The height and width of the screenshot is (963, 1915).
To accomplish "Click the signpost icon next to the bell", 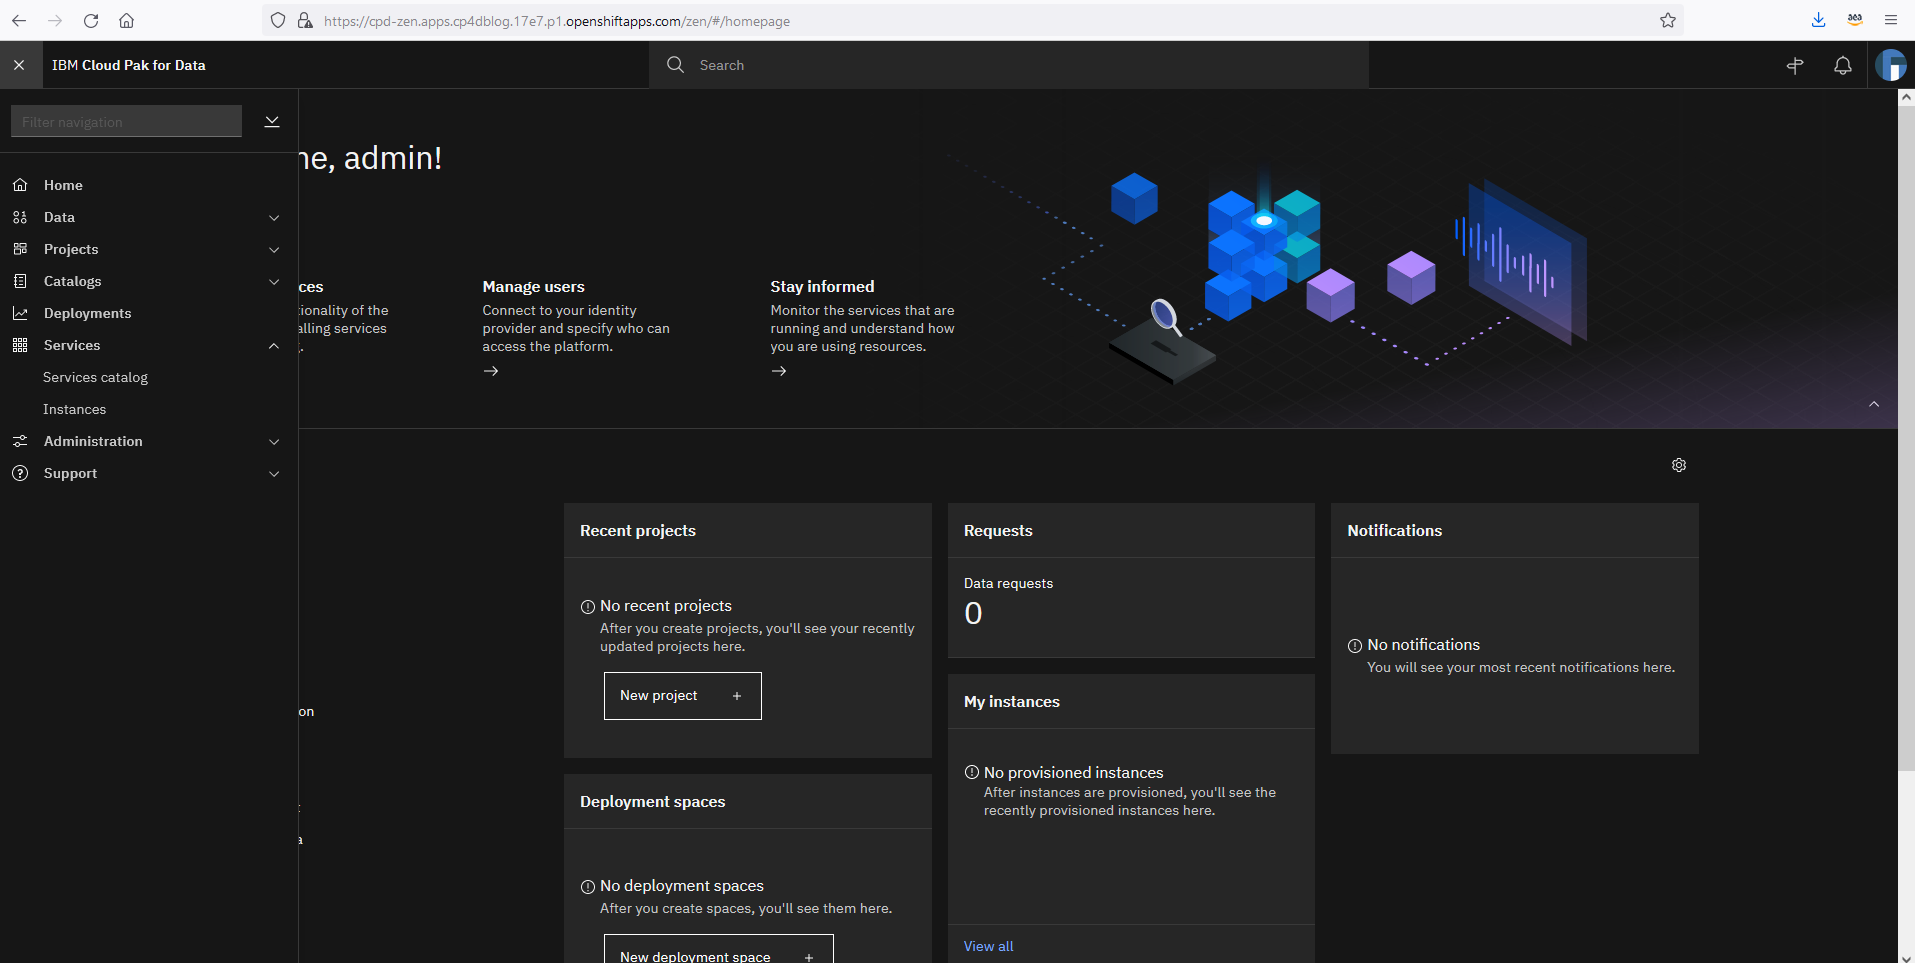I will 1795,65.
